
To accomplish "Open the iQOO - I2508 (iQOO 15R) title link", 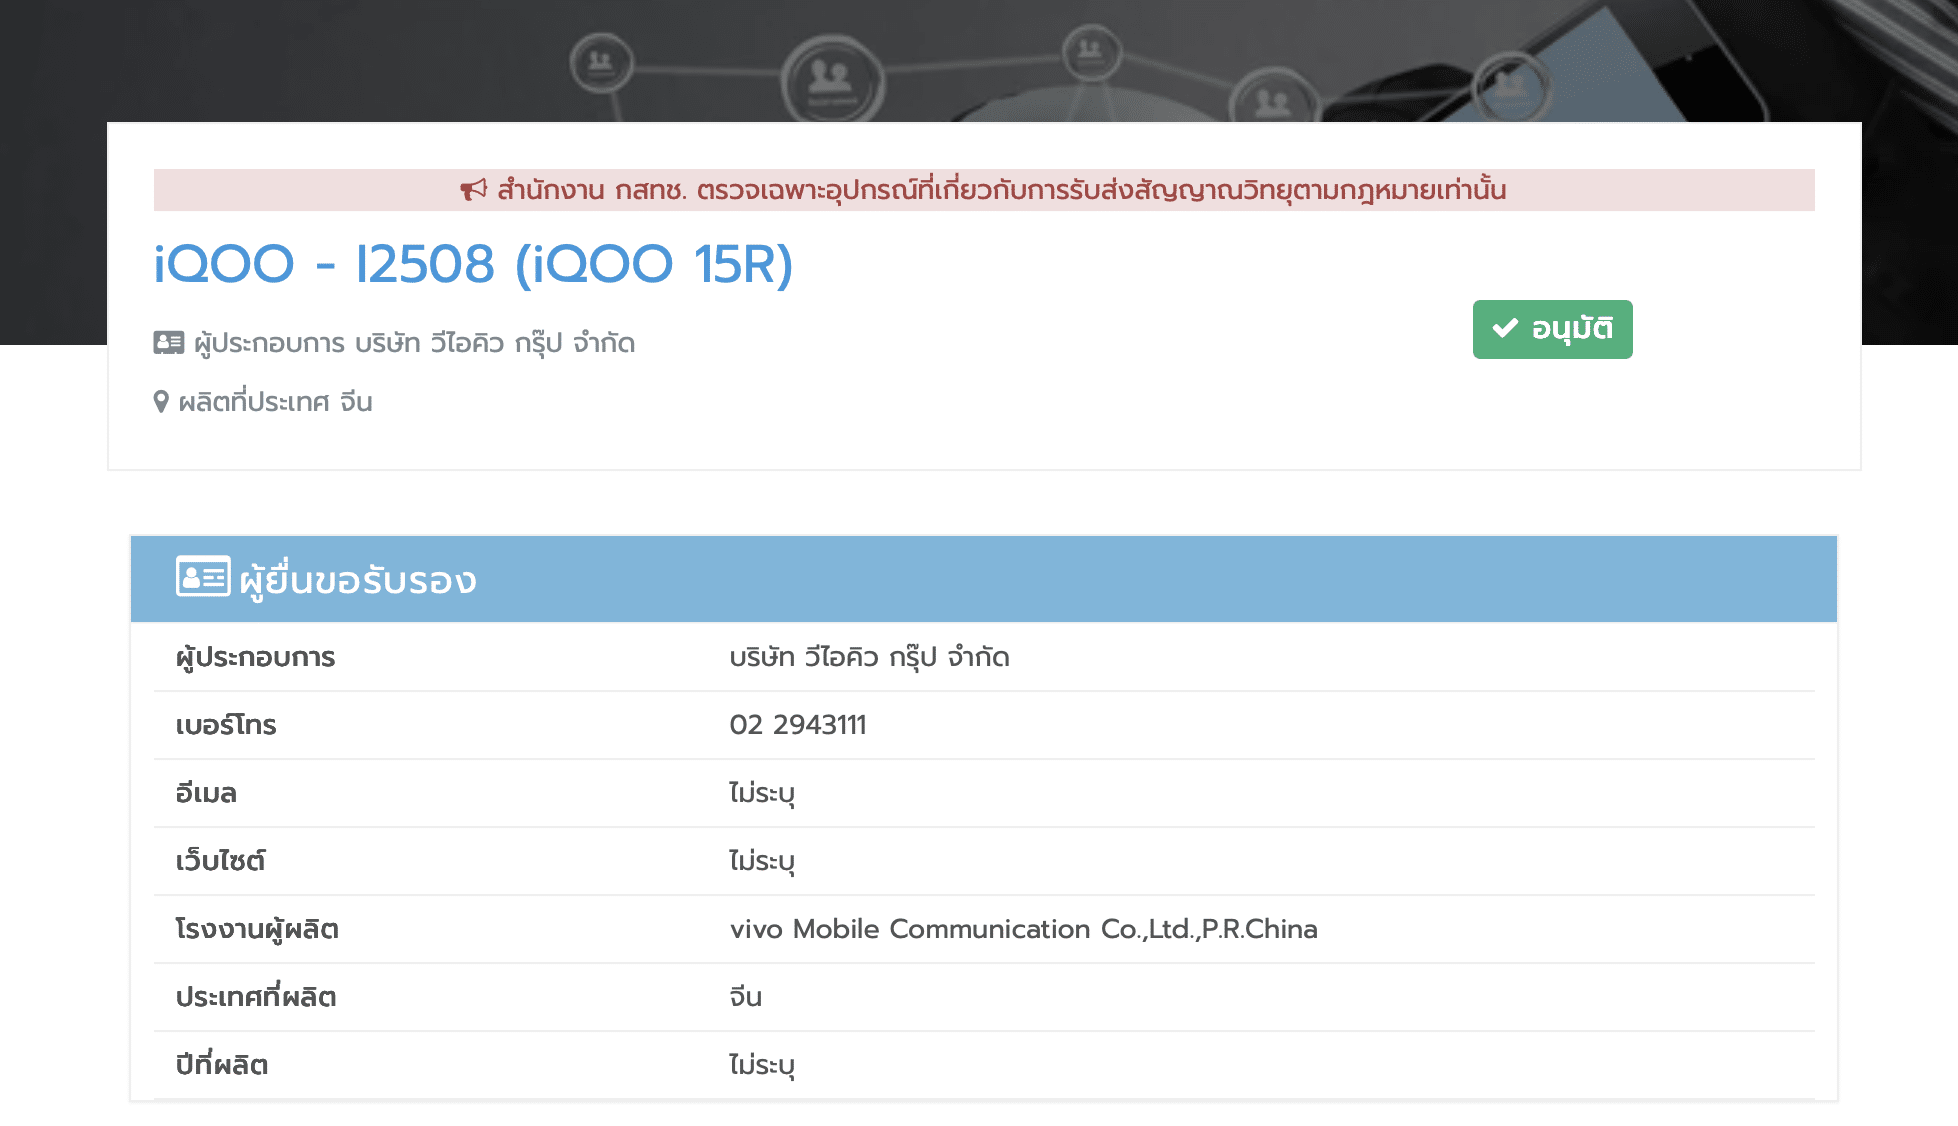I will tap(473, 264).
